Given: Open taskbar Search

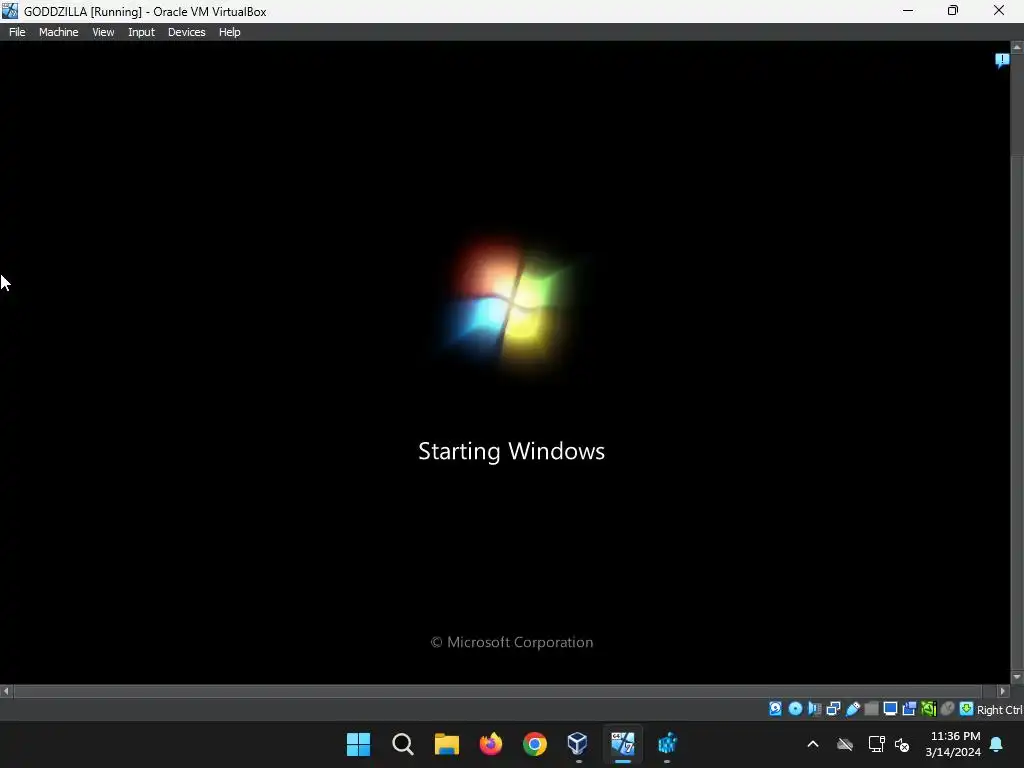Looking at the screenshot, I should click(x=402, y=744).
